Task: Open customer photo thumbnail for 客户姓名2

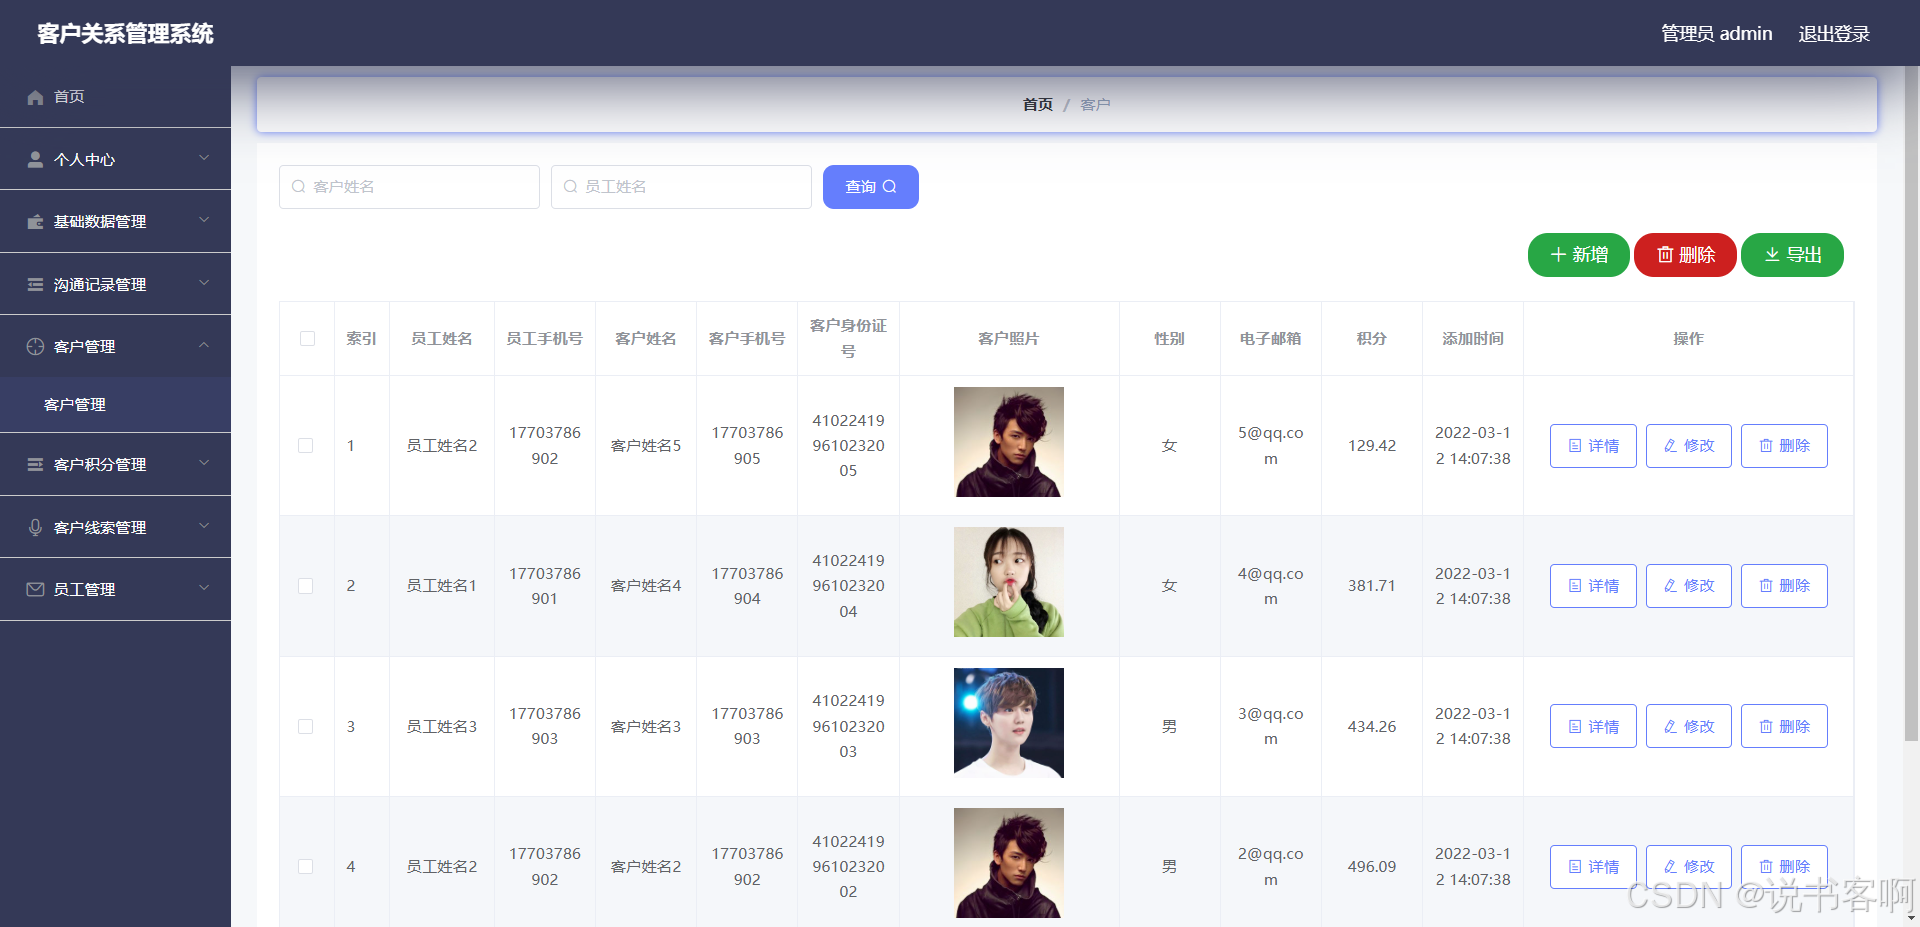Action: click(x=1009, y=863)
